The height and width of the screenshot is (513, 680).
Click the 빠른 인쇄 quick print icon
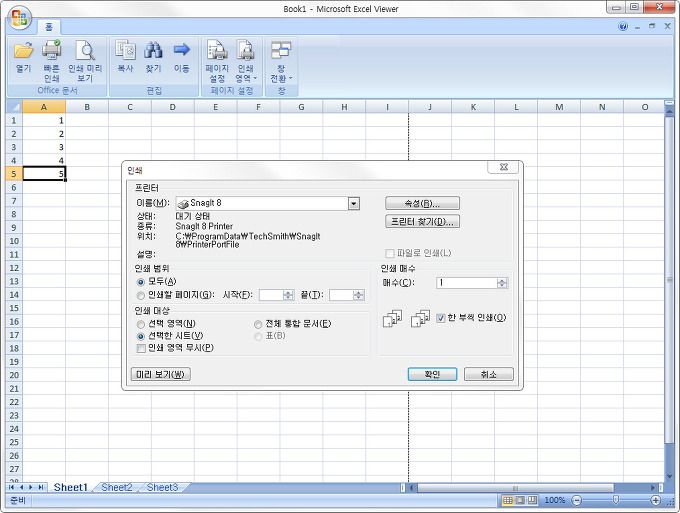(52, 61)
